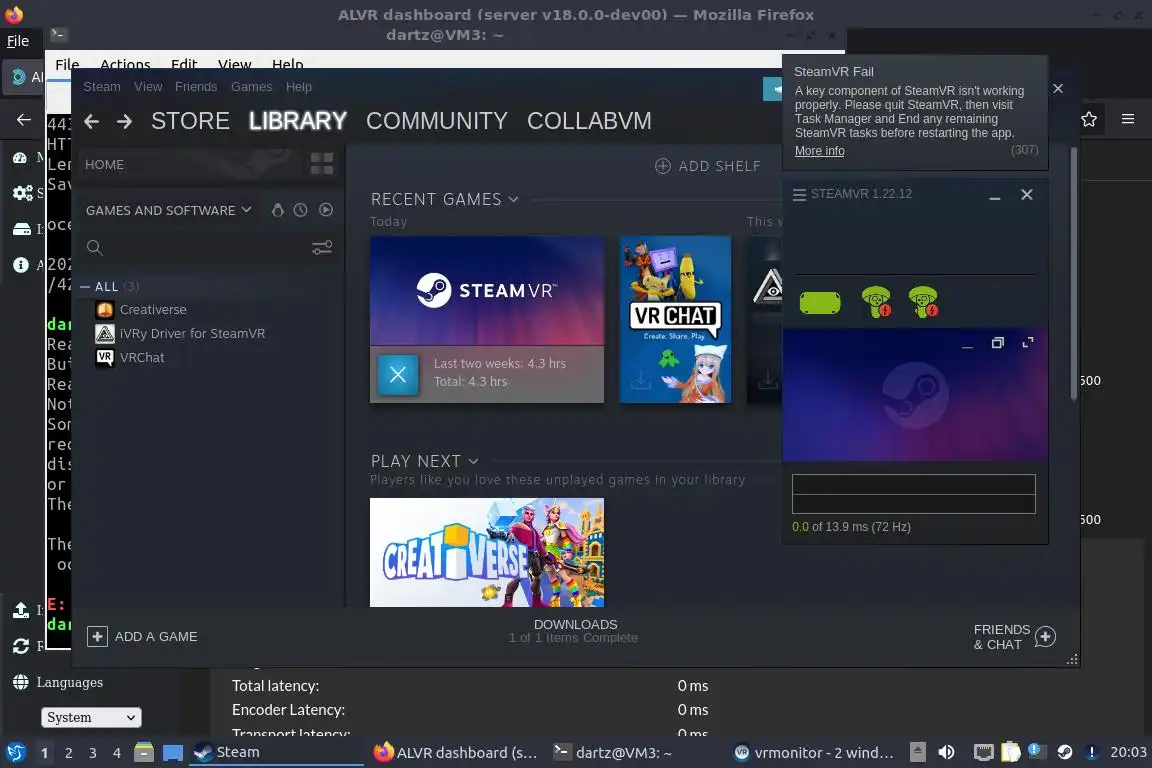This screenshot has width=1152, height=768.
Task: Click the More info link in SteamVR Fail
Action: 819,151
